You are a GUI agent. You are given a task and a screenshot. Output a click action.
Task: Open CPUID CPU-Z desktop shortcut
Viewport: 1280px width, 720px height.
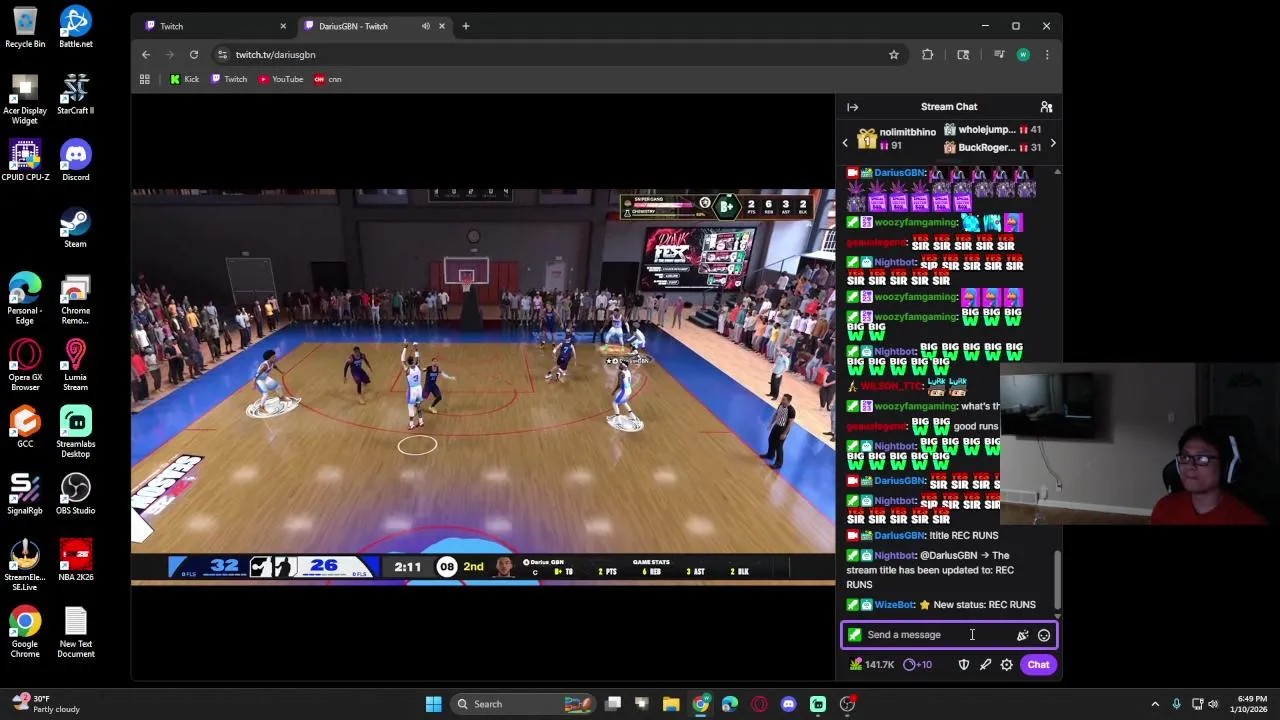coord(25,161)
